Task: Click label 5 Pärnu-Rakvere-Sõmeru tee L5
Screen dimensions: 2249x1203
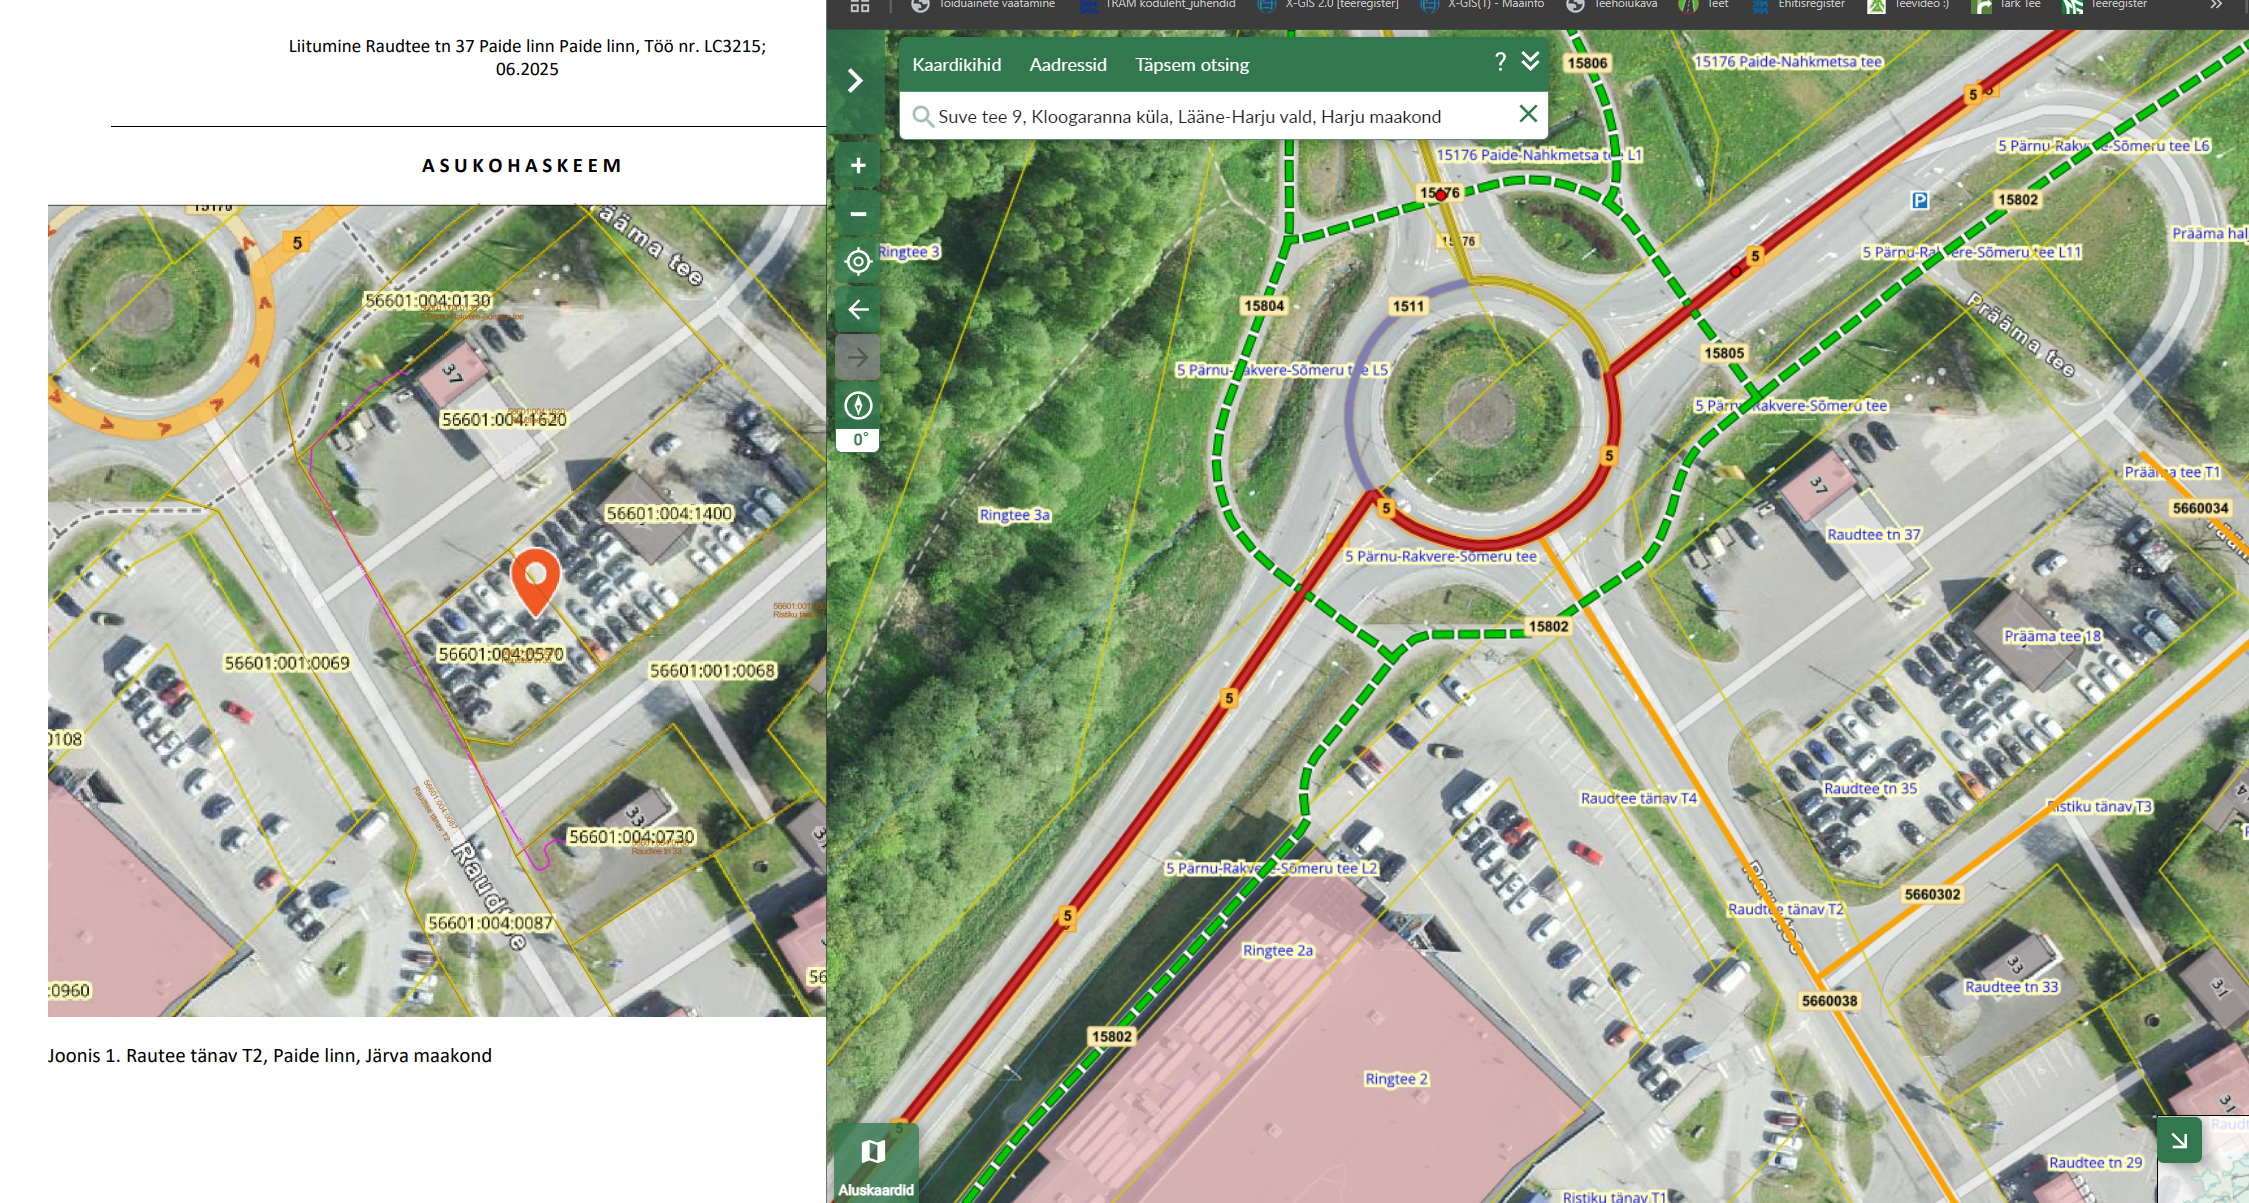Action: (1282, 370)
